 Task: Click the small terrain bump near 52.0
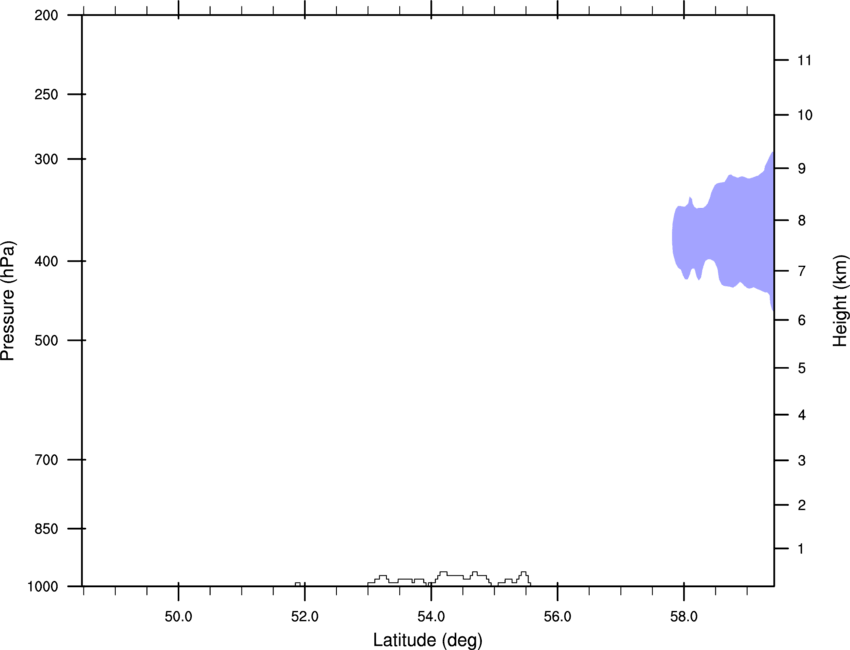click(298, 584)
